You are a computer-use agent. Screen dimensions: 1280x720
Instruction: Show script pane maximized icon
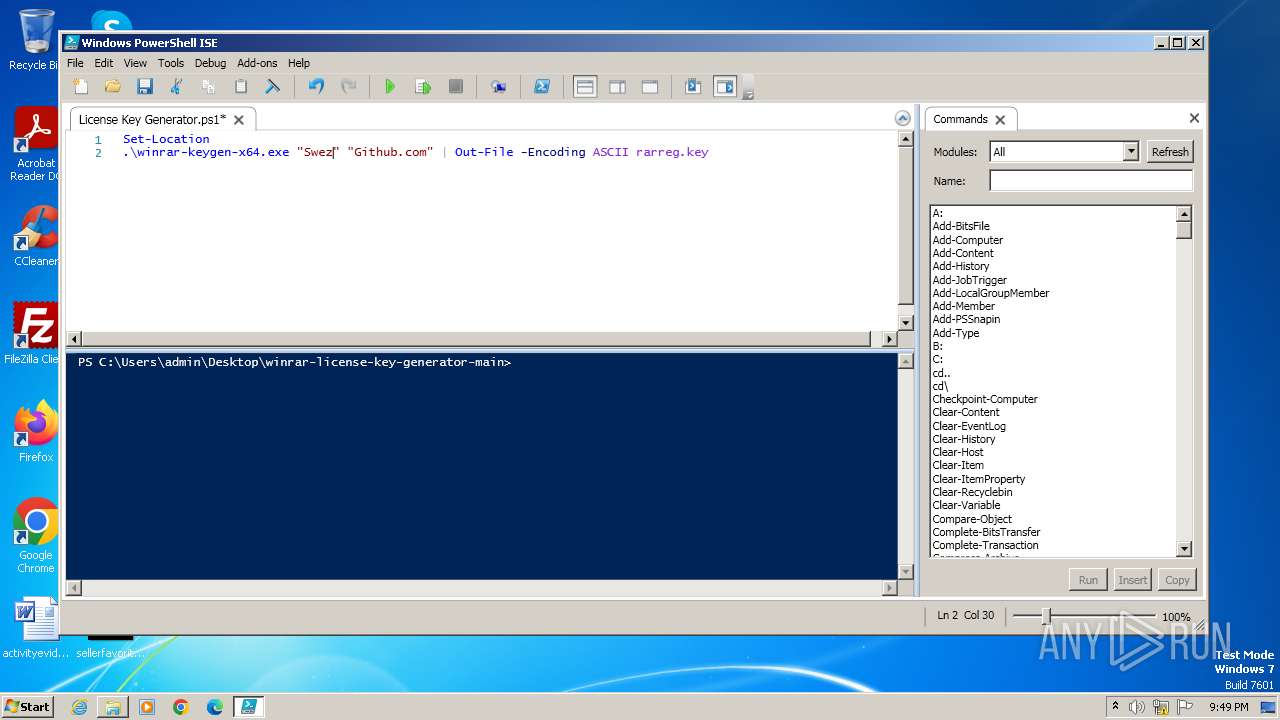coord(650,87)
